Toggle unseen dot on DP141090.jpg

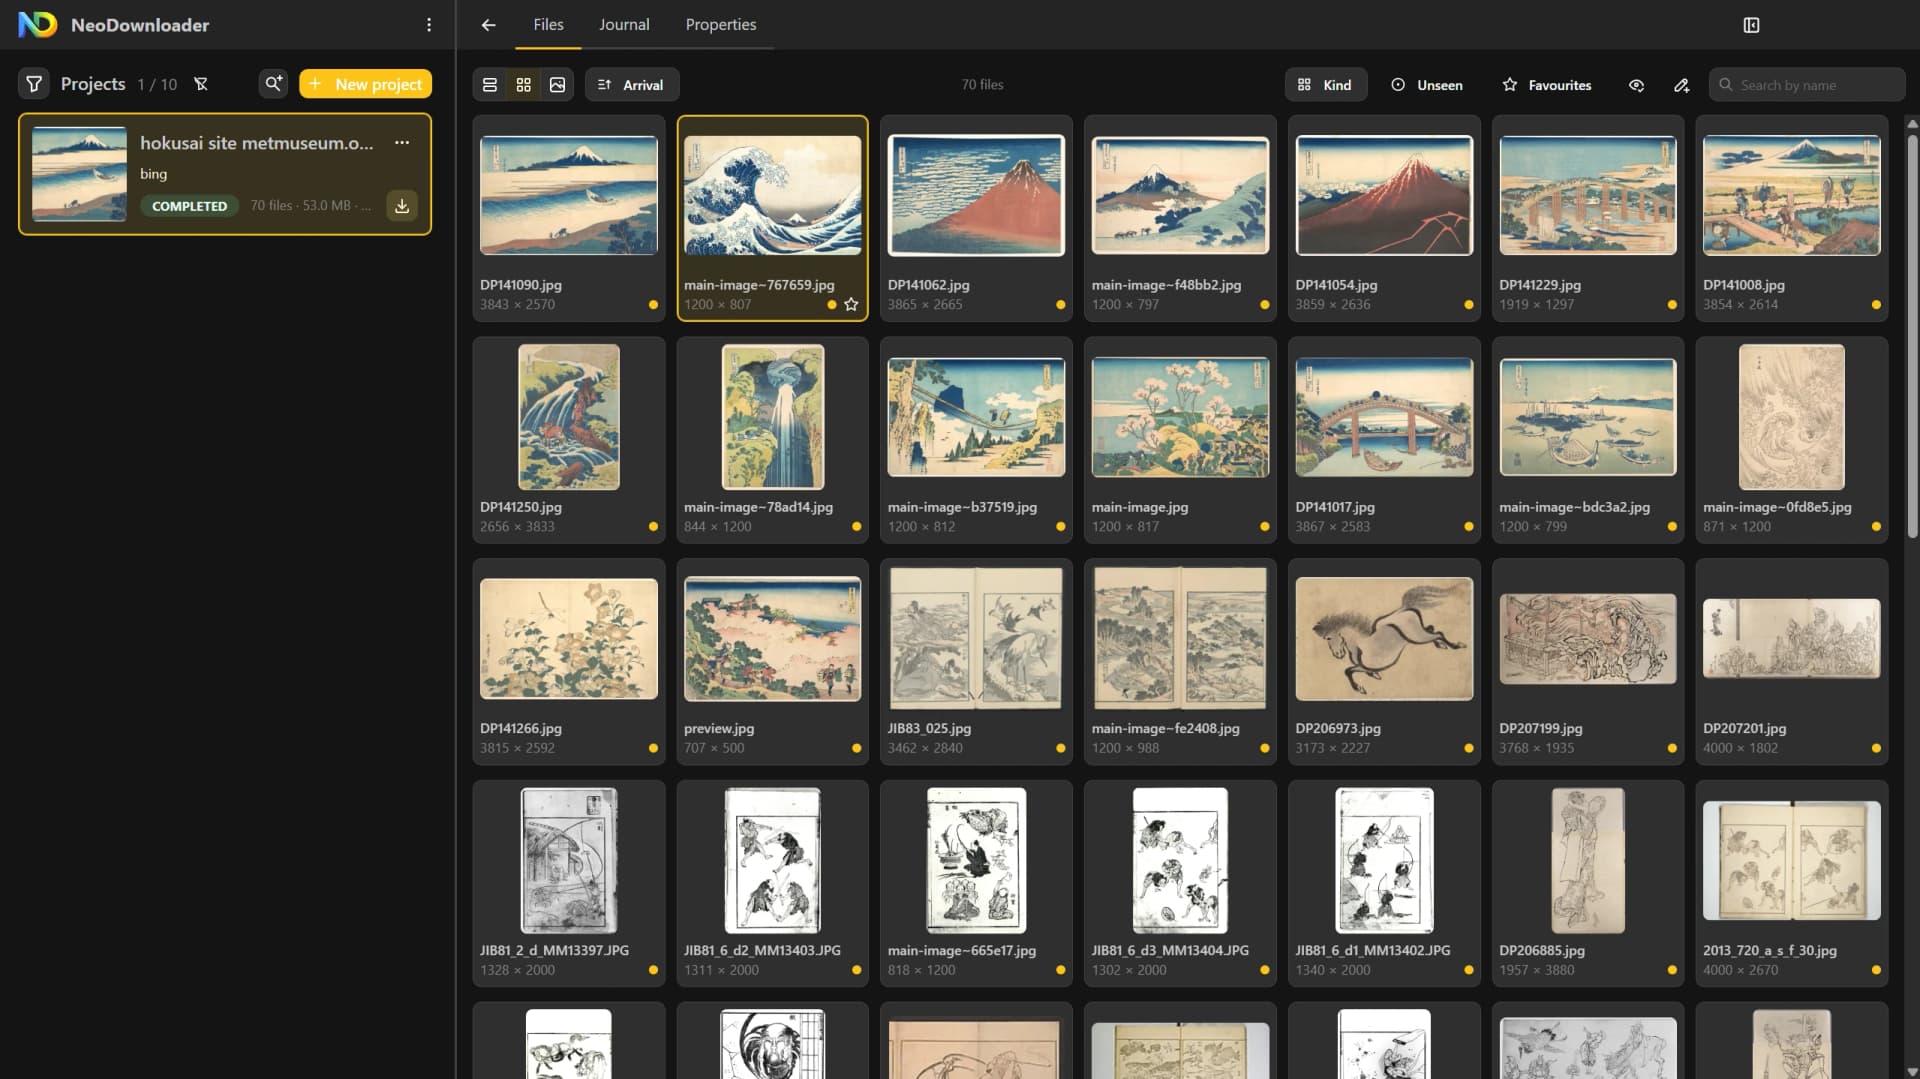pos(653,305)
